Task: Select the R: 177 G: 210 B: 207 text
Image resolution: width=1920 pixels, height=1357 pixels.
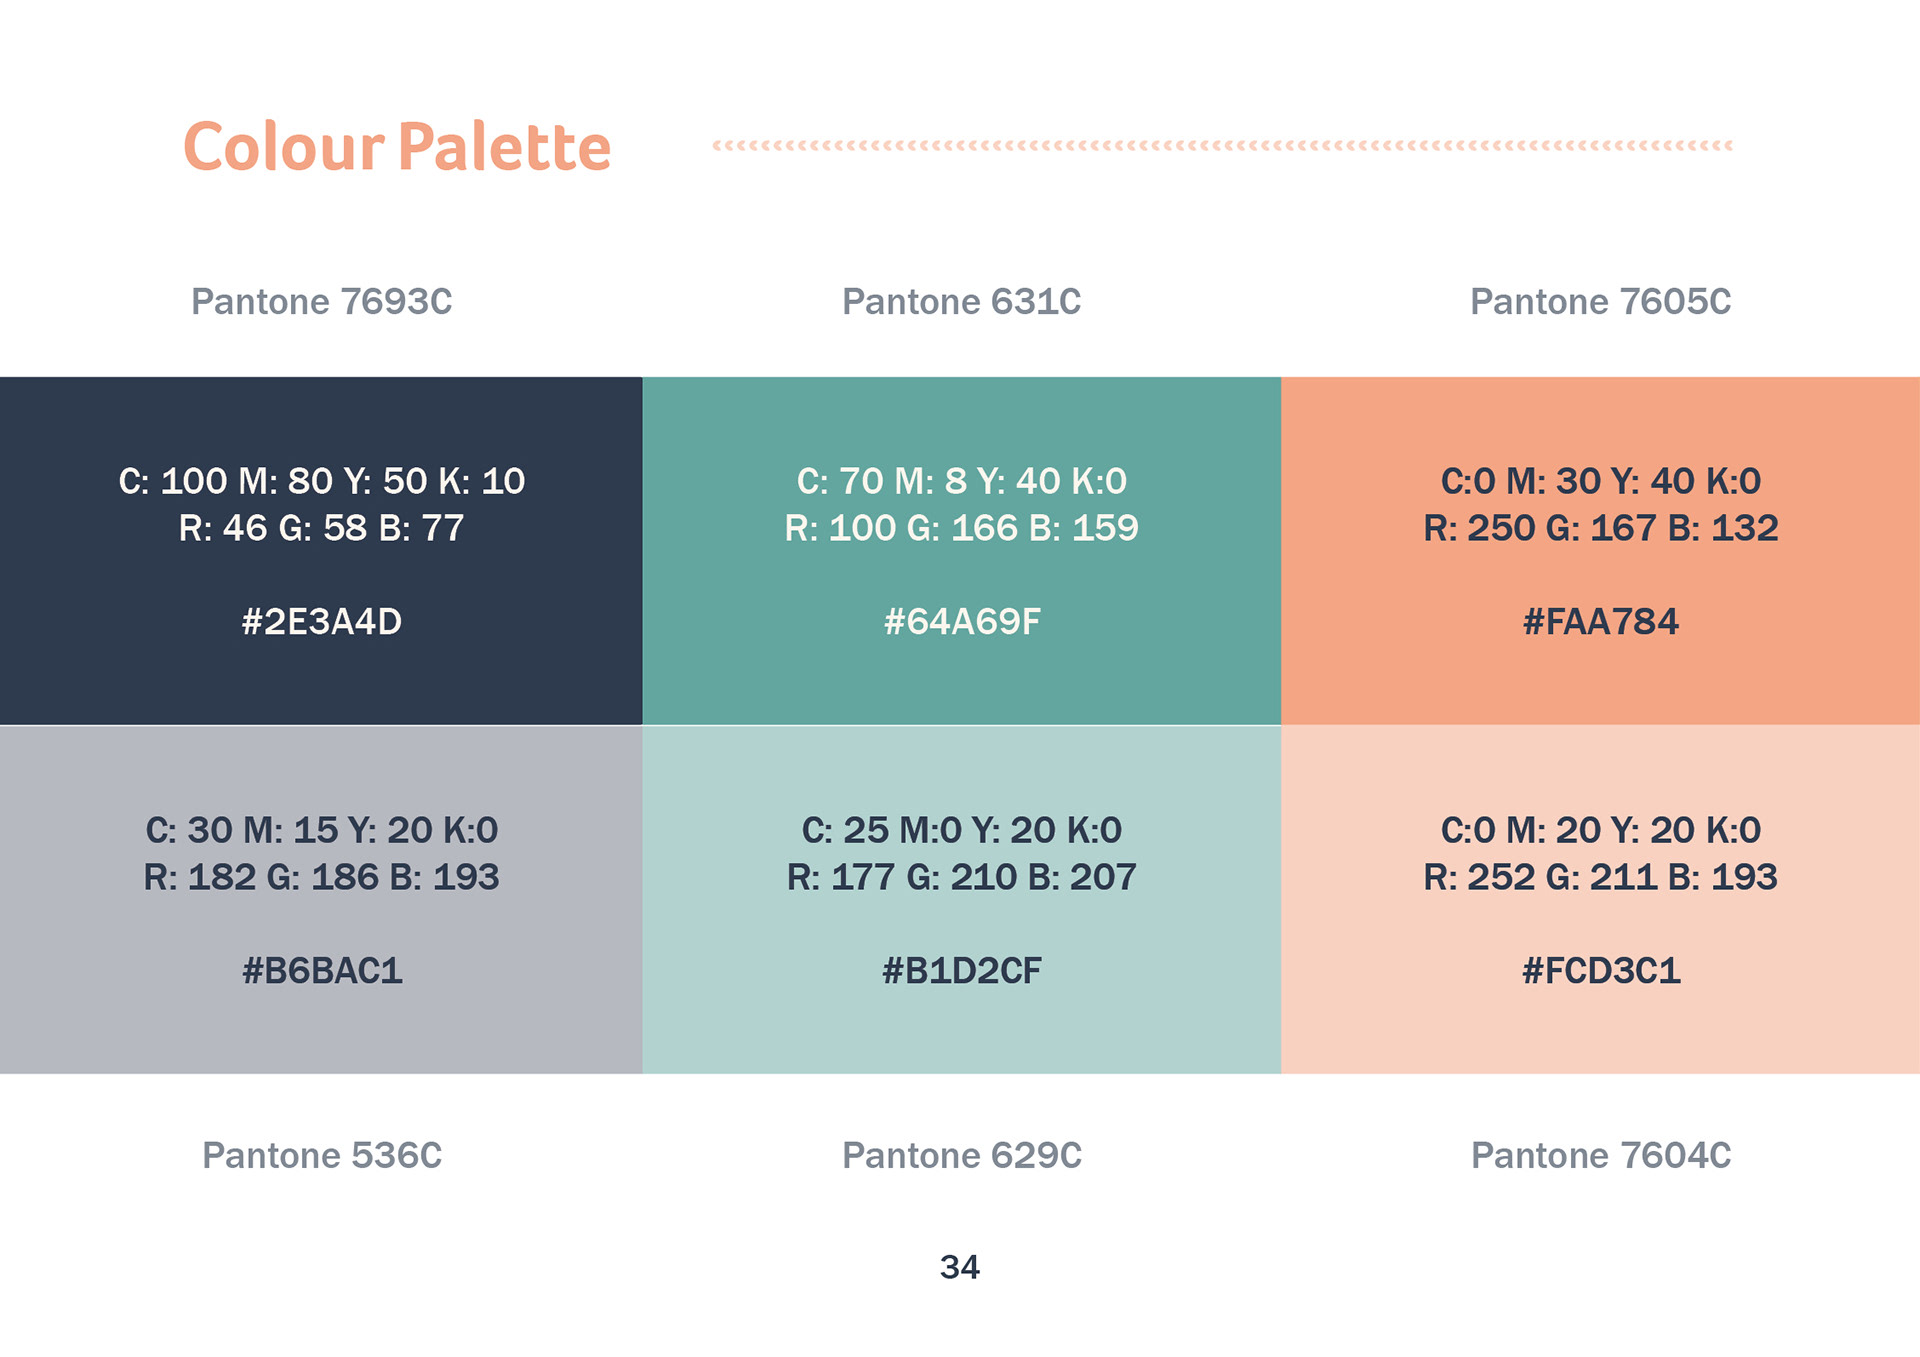Action: (x=962, y=877)
